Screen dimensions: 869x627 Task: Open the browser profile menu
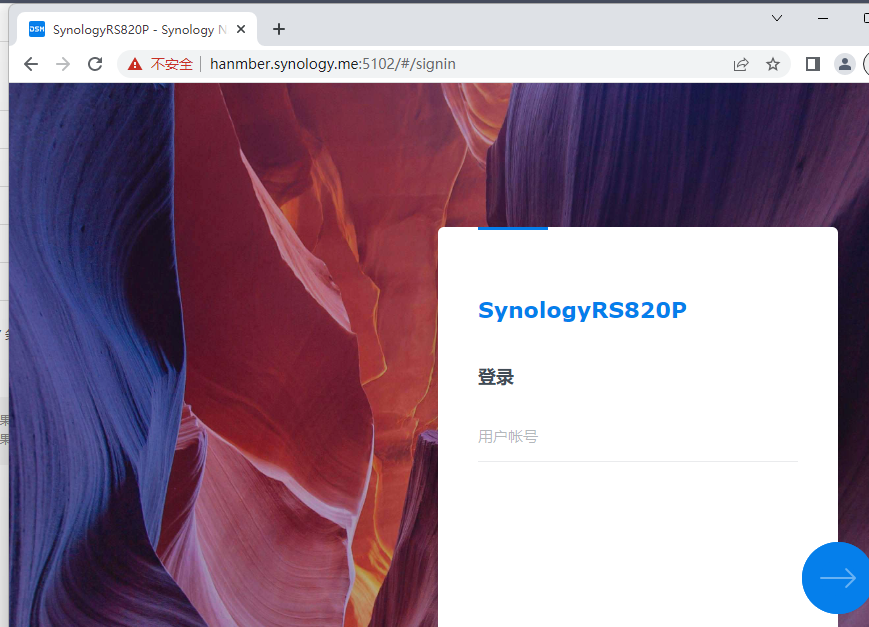pos(845,64)
